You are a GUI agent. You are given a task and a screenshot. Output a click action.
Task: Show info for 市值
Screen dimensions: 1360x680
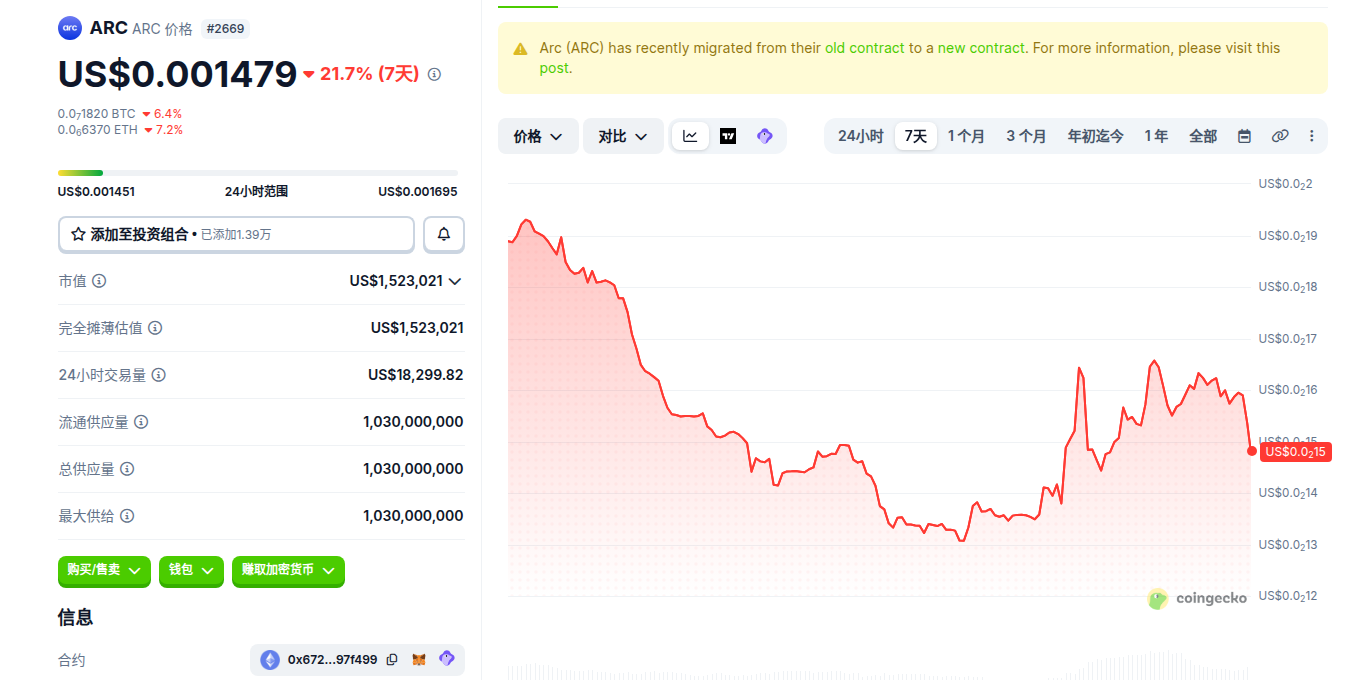(x=99, y=281)
